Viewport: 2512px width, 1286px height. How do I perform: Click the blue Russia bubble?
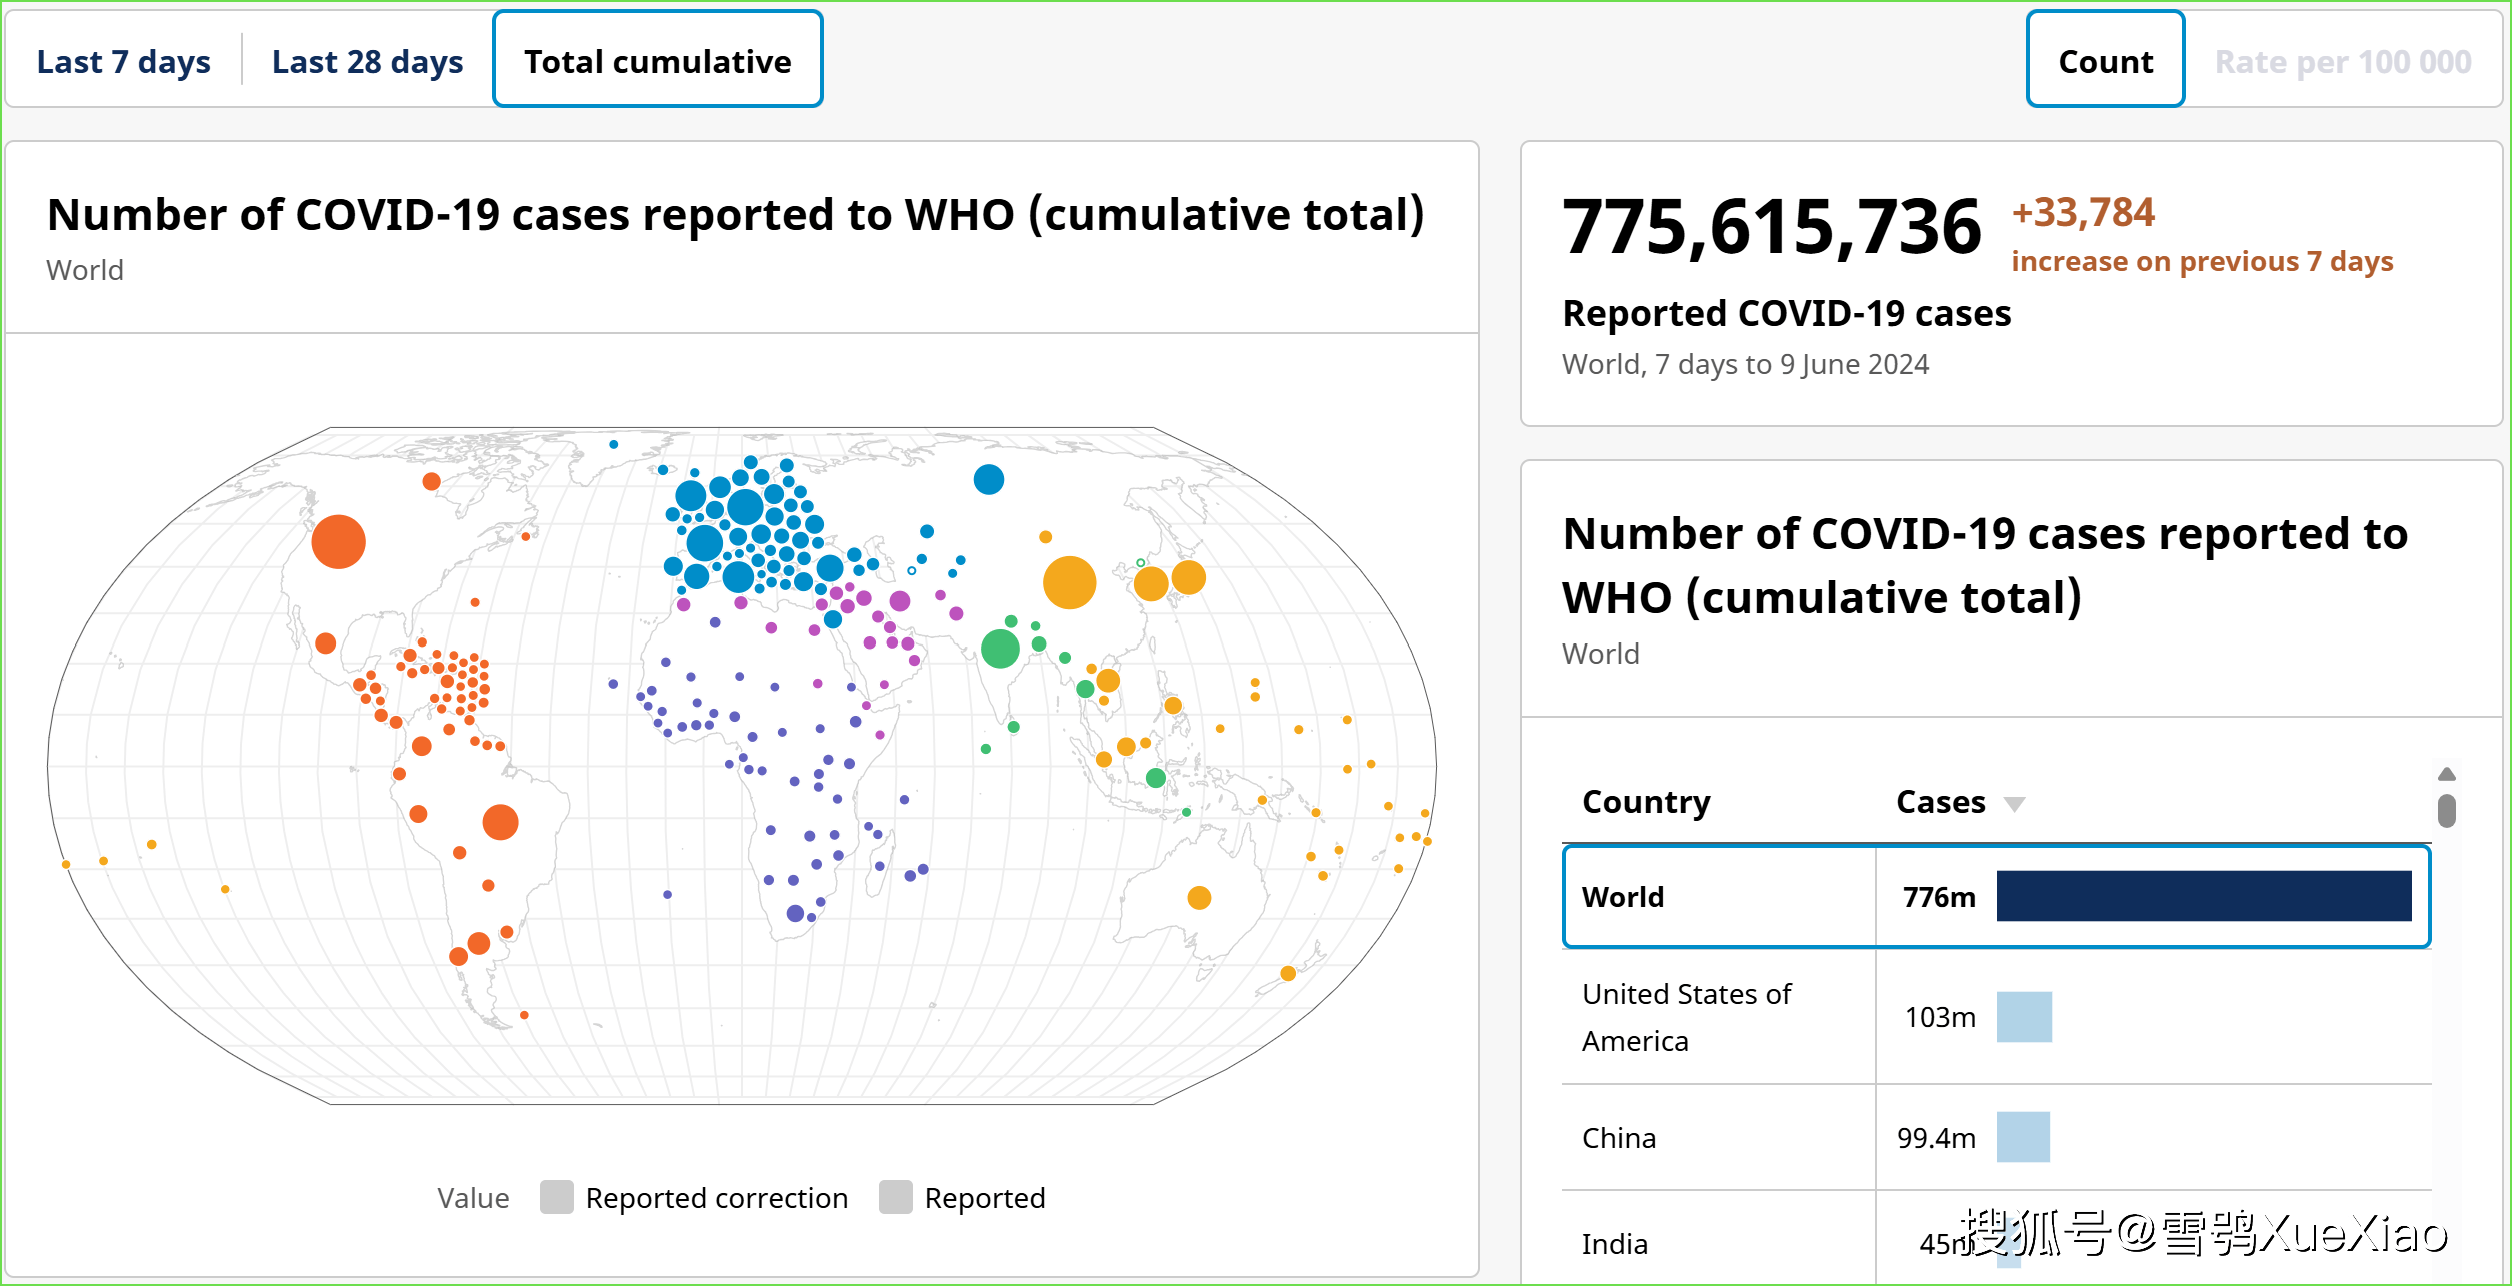[988, 480]
